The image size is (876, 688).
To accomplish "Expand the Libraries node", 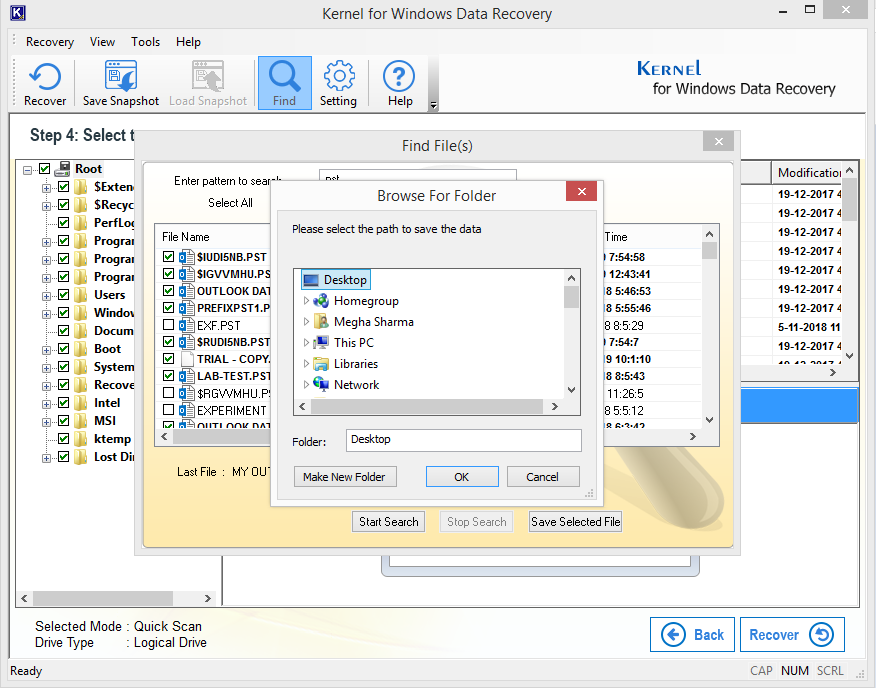I will click(x=306, y=364).
